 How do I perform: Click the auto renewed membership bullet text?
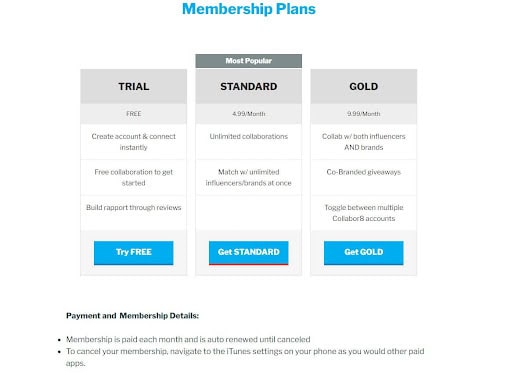click(188, 339)
